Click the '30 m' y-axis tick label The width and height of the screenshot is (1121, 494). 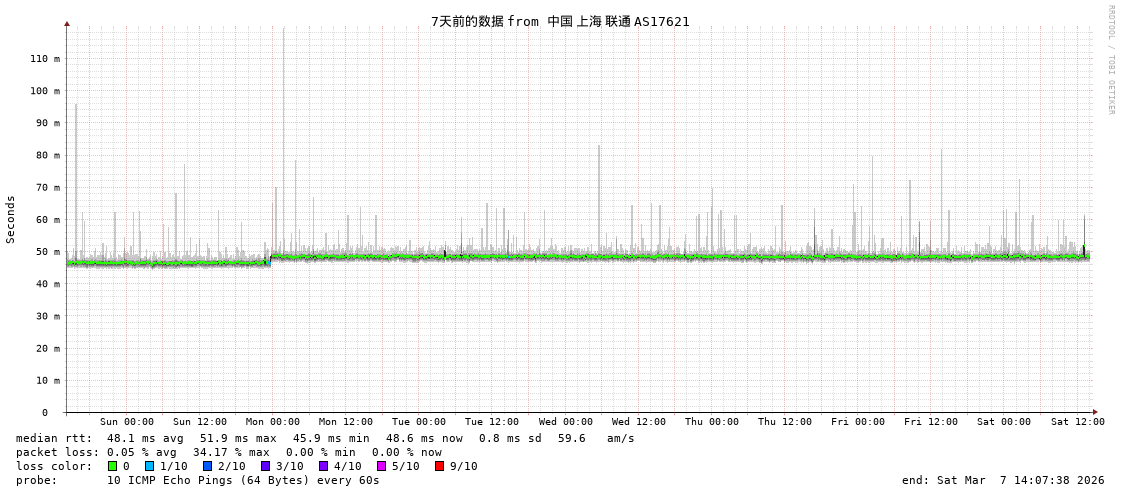[48, 316]
